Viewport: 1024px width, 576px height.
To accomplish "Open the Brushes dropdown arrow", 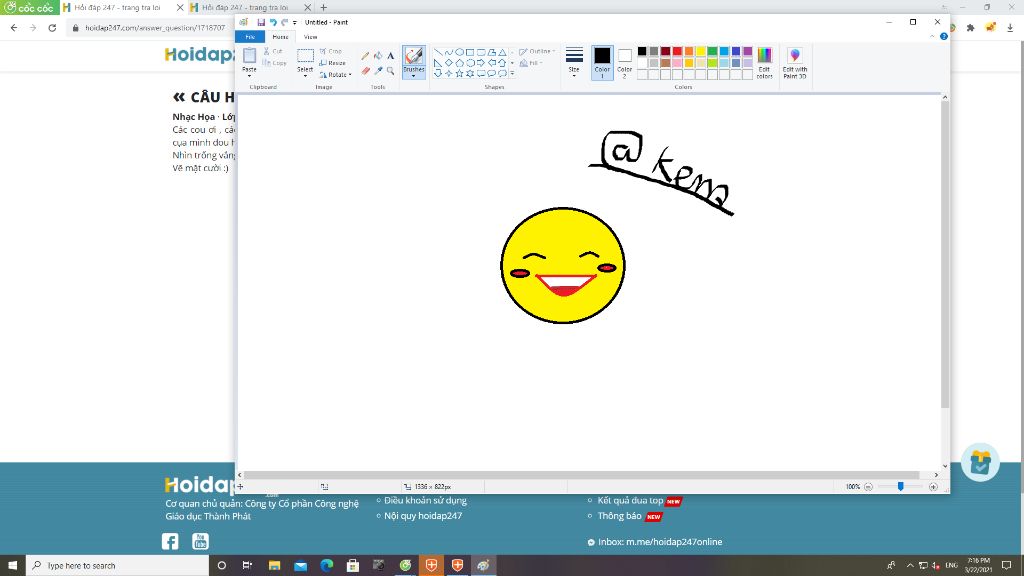I will (x=413, y=76).
